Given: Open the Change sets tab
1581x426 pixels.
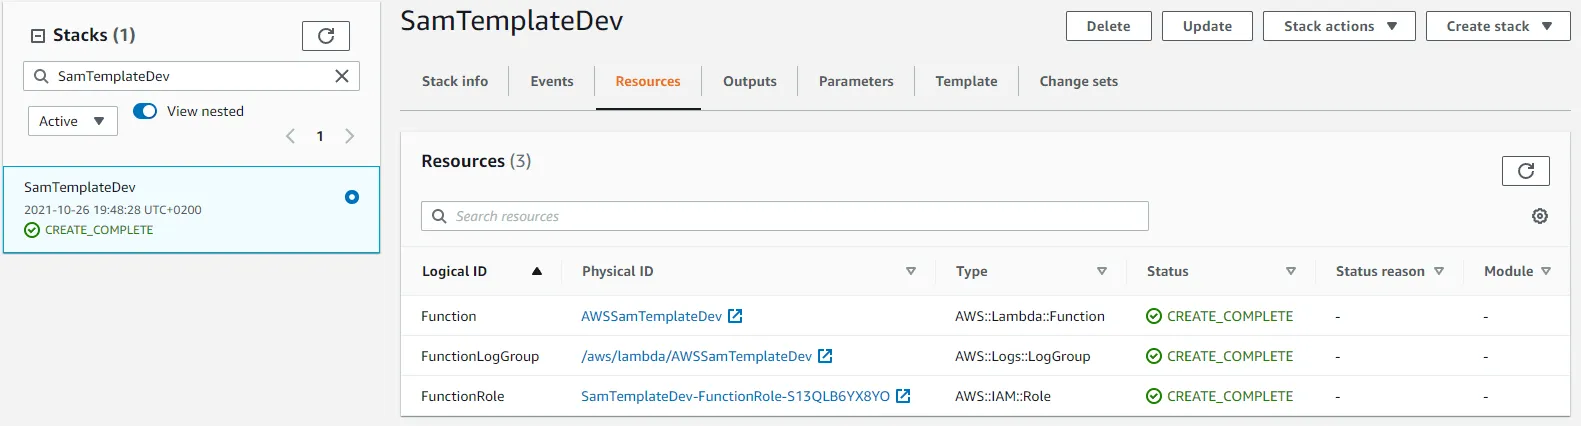Looking at the screenshot, I should click(x=1078, y=81).
